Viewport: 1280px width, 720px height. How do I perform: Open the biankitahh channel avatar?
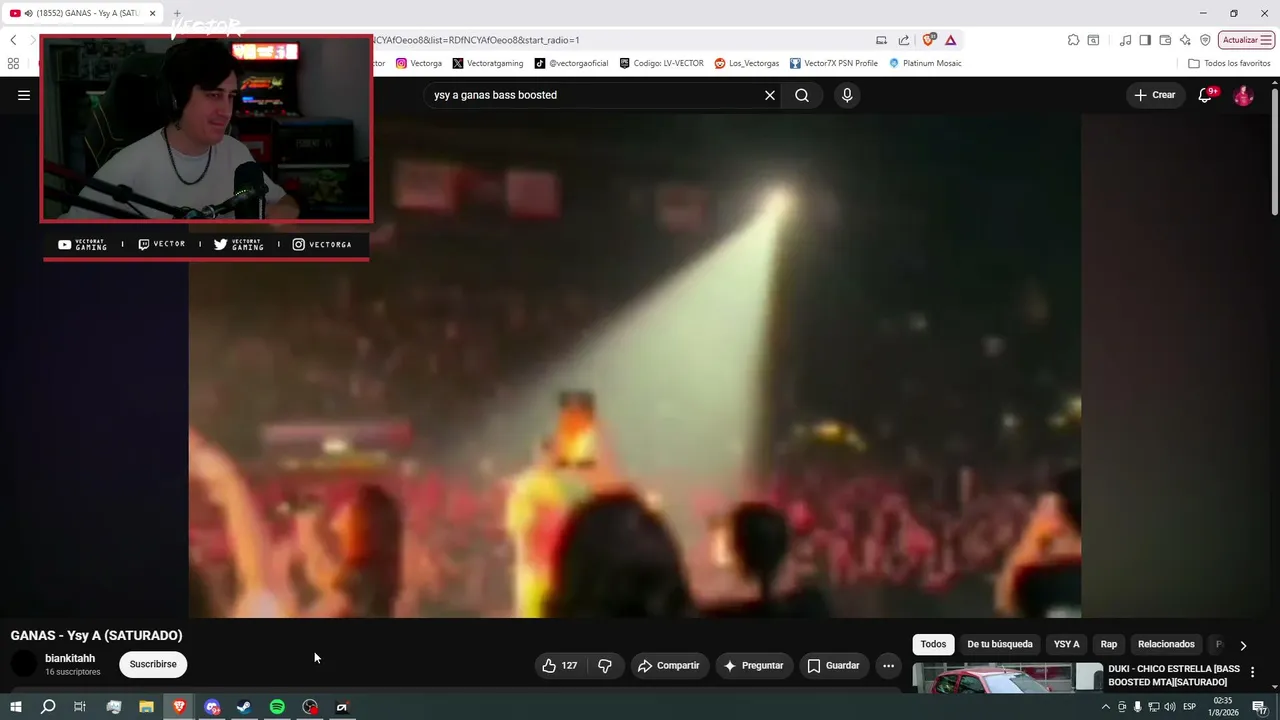coord(23,664)
